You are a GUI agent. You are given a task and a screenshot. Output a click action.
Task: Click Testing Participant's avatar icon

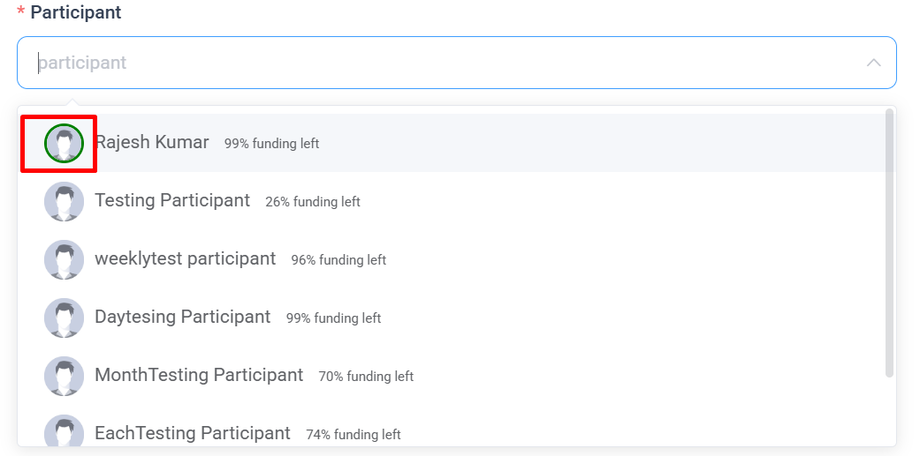[x=64, y=202]
